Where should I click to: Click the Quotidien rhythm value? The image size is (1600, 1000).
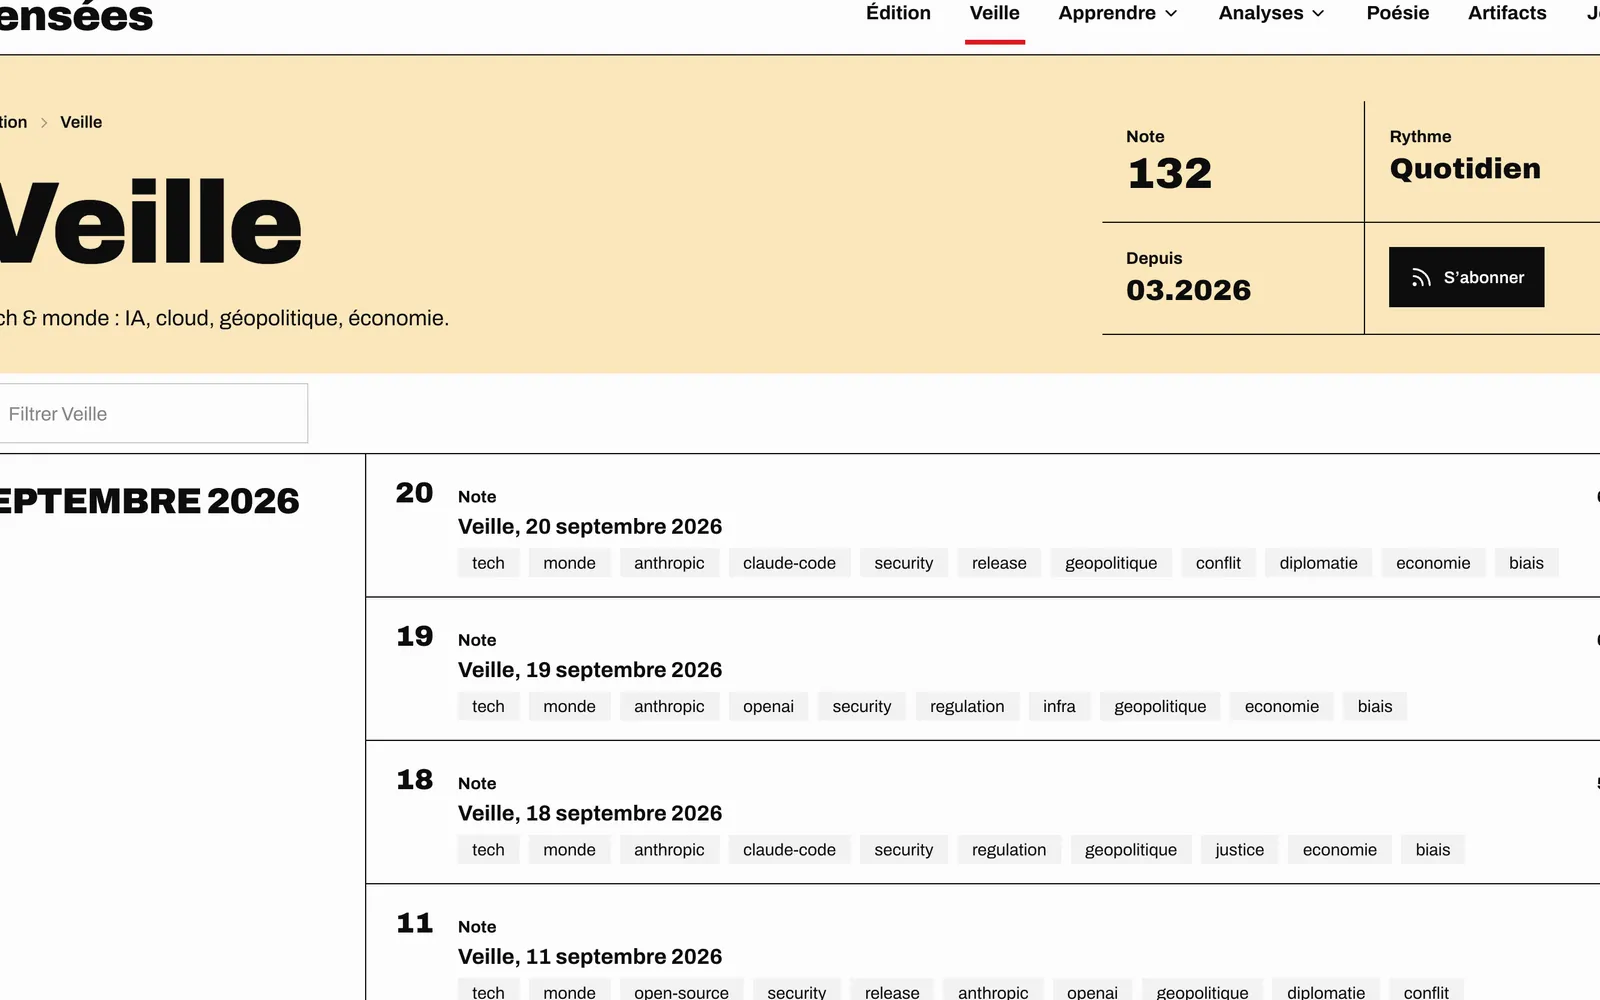(x=1465, y=169)
